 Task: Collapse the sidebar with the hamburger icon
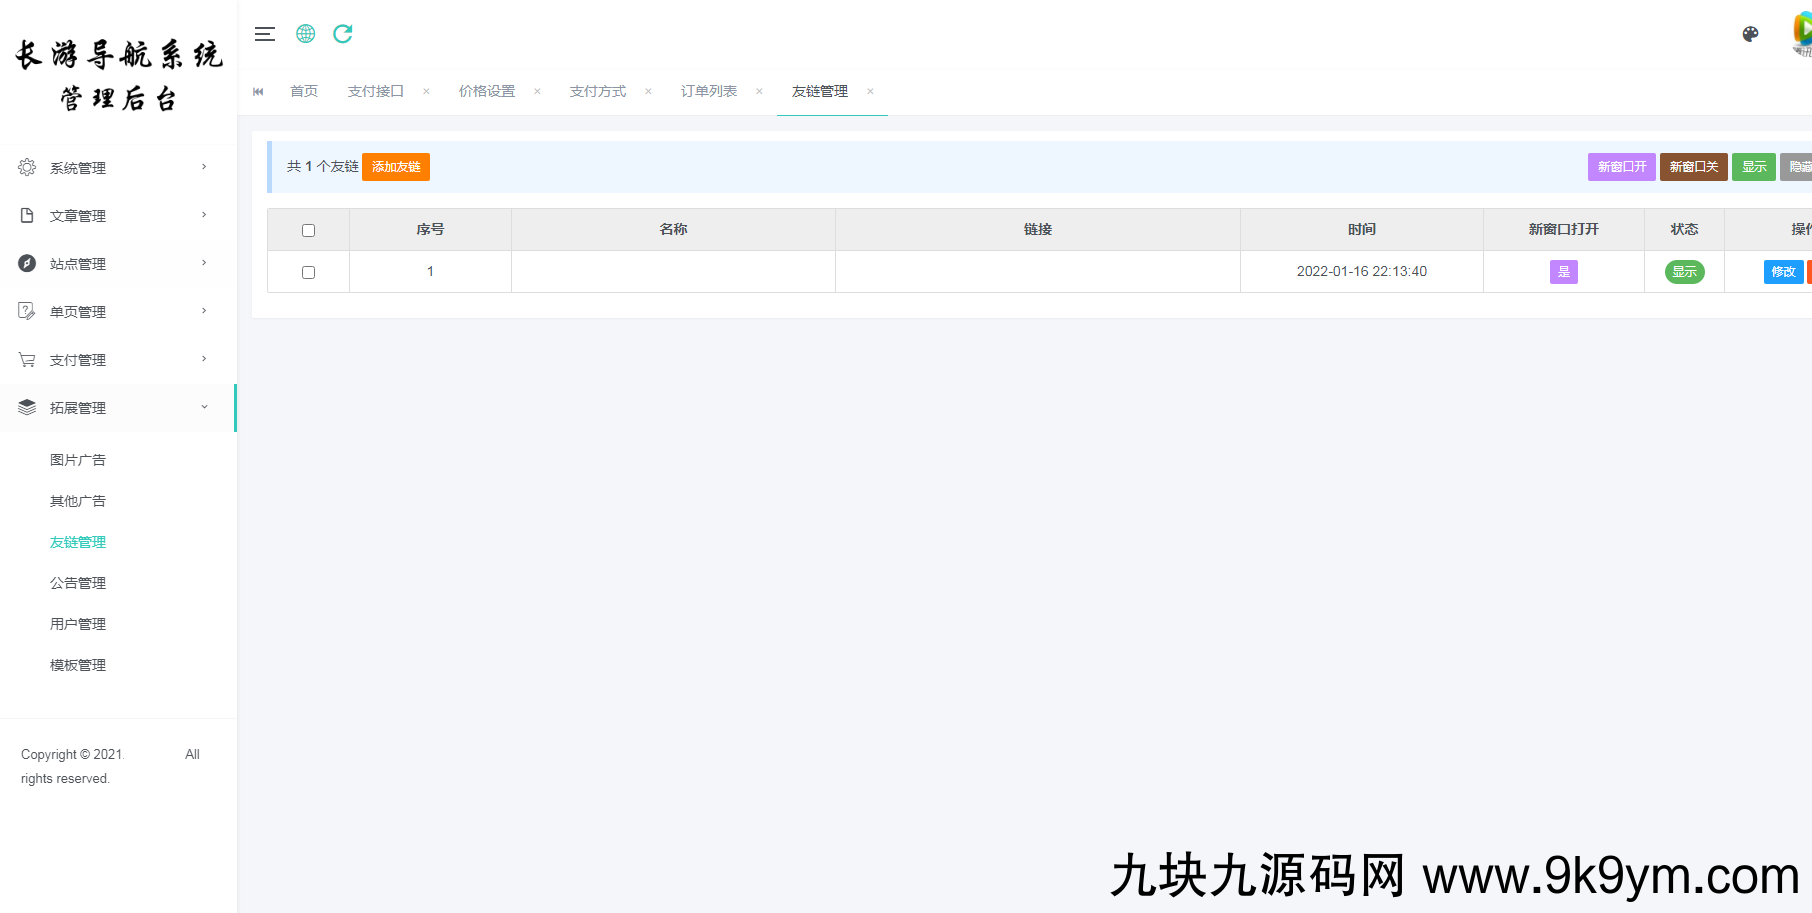click(265, 34)
